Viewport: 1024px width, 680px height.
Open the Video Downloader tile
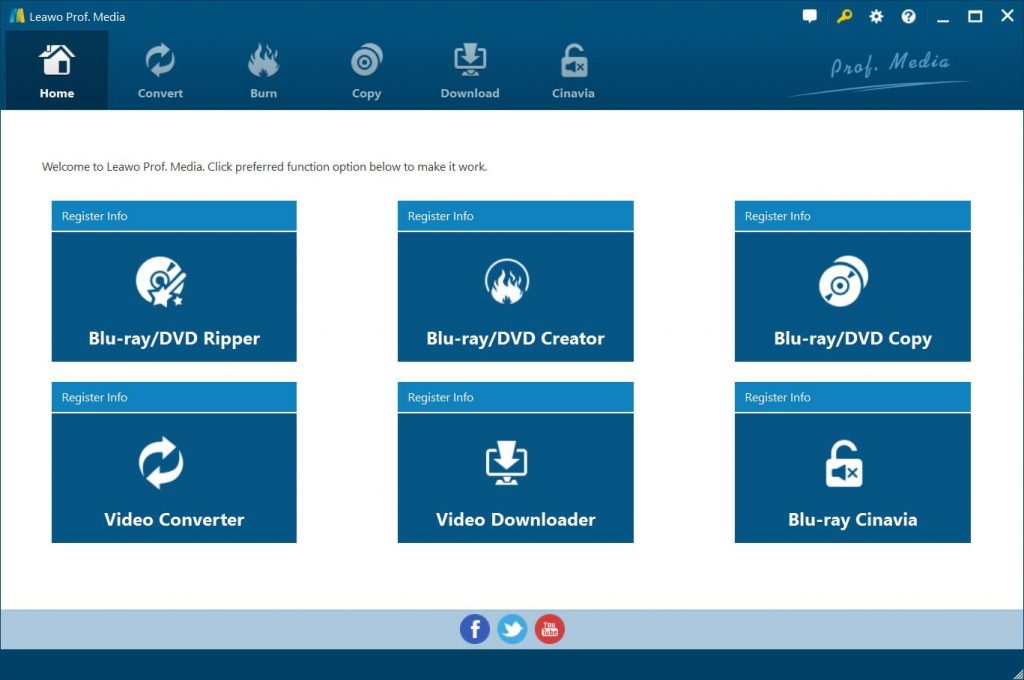point(515,478)
